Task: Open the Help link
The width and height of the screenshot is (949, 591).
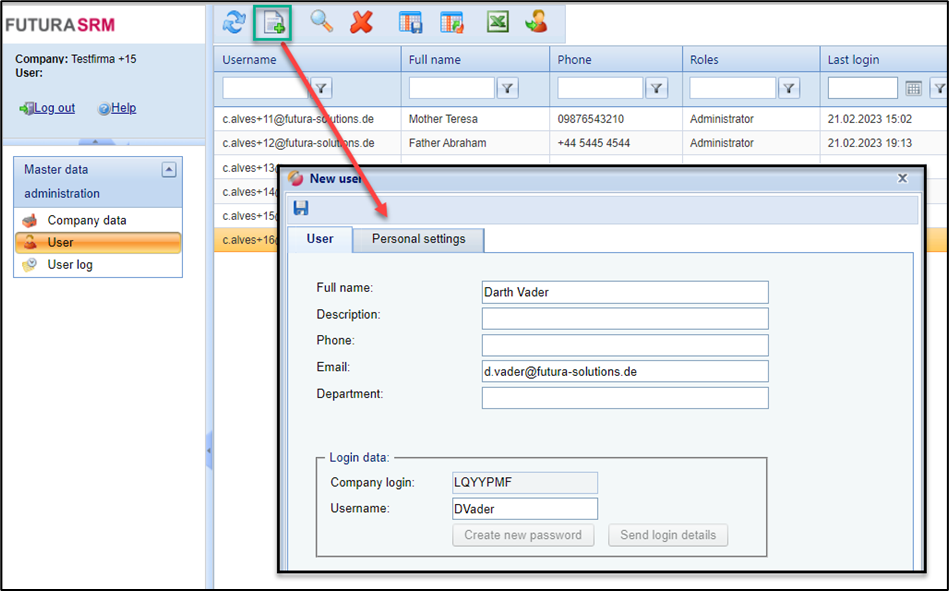Action: point(123,108)
